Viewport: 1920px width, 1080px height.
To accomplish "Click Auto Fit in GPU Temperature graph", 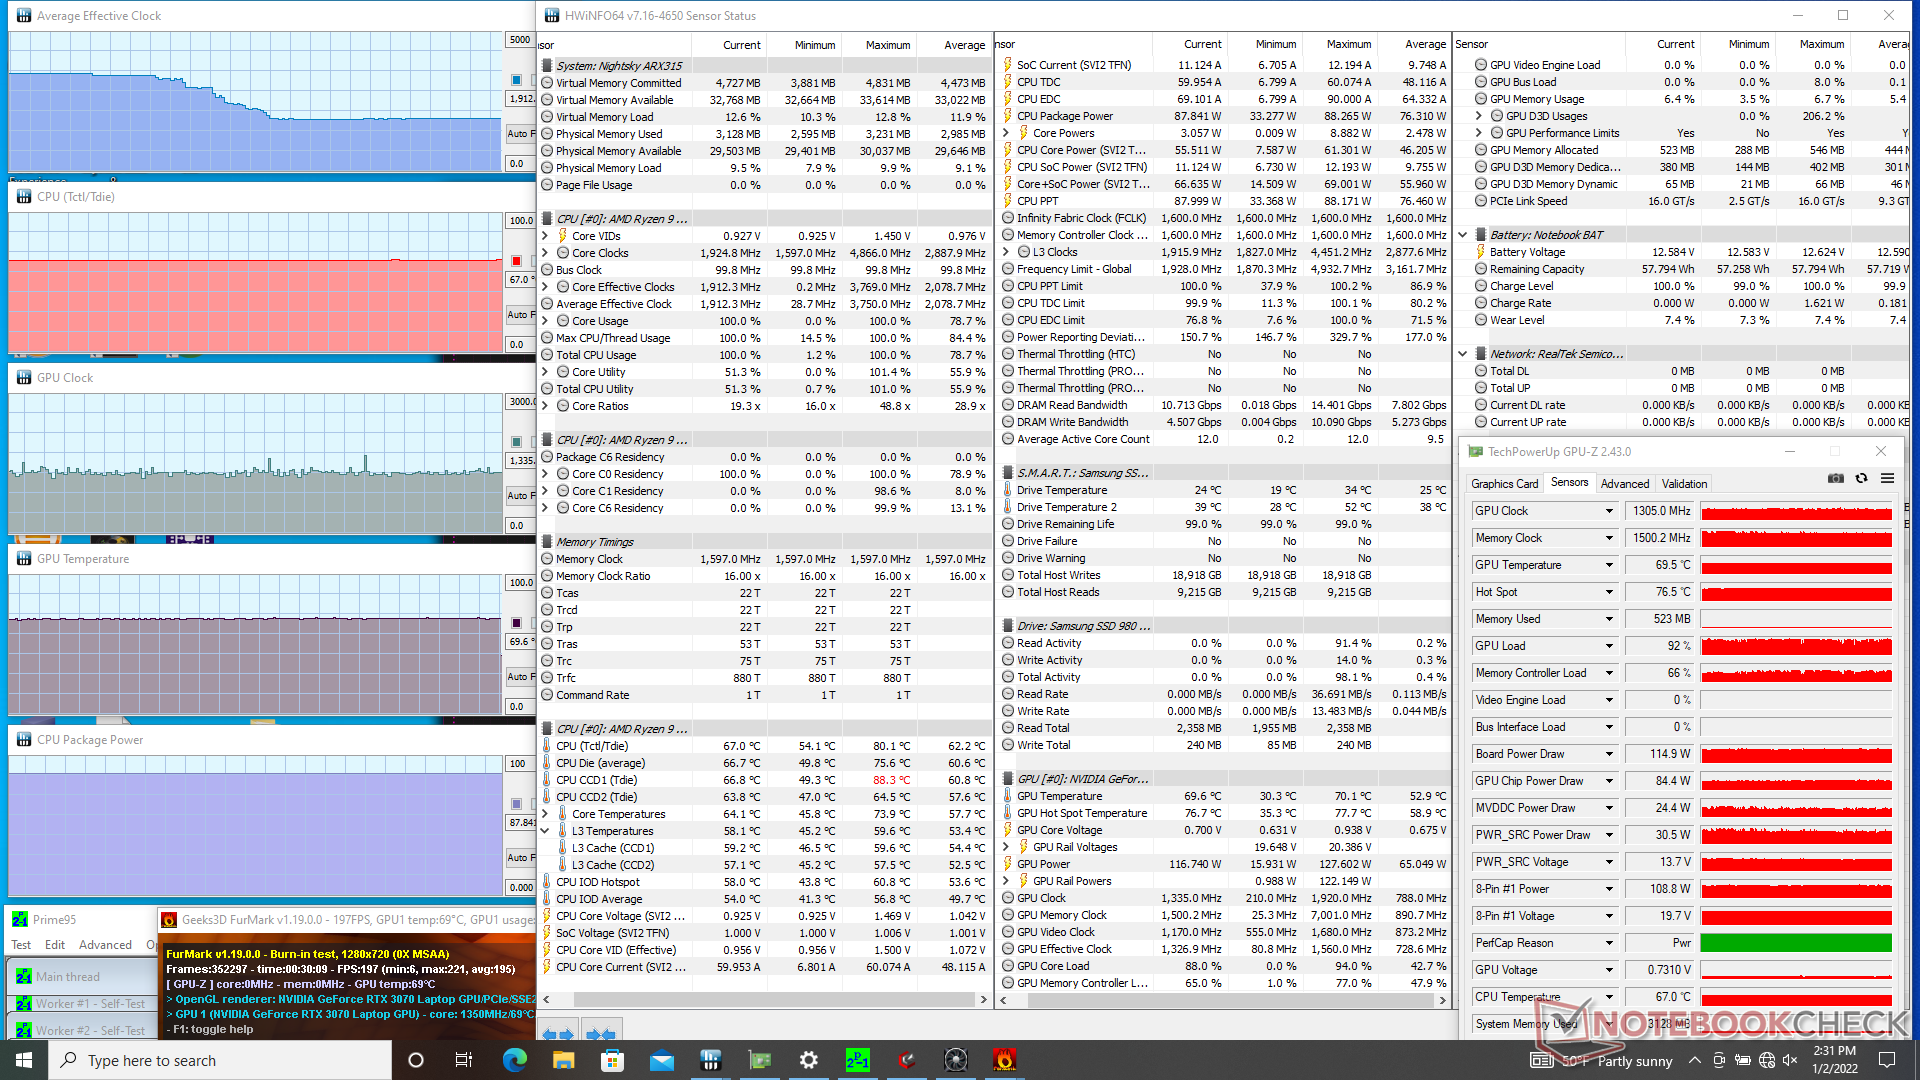I will pyautogui.click(x=520, y=676).
